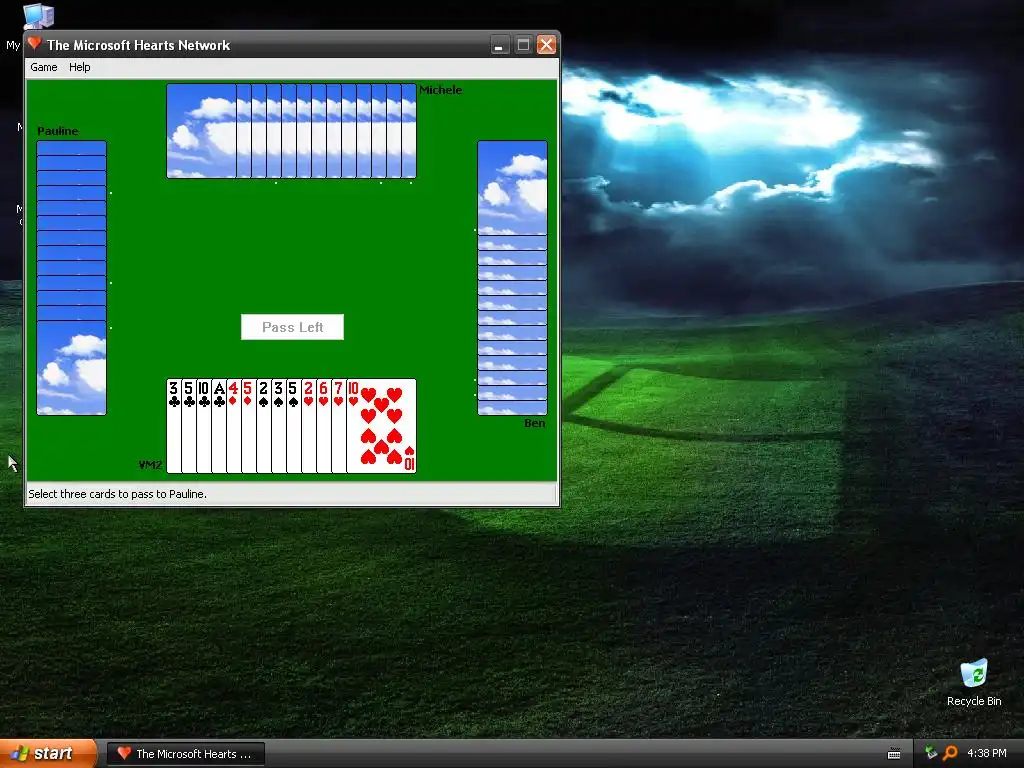Screen dimensions: 1024x768
Task: Select the 6 of hearts card
Action: (324, 426)
